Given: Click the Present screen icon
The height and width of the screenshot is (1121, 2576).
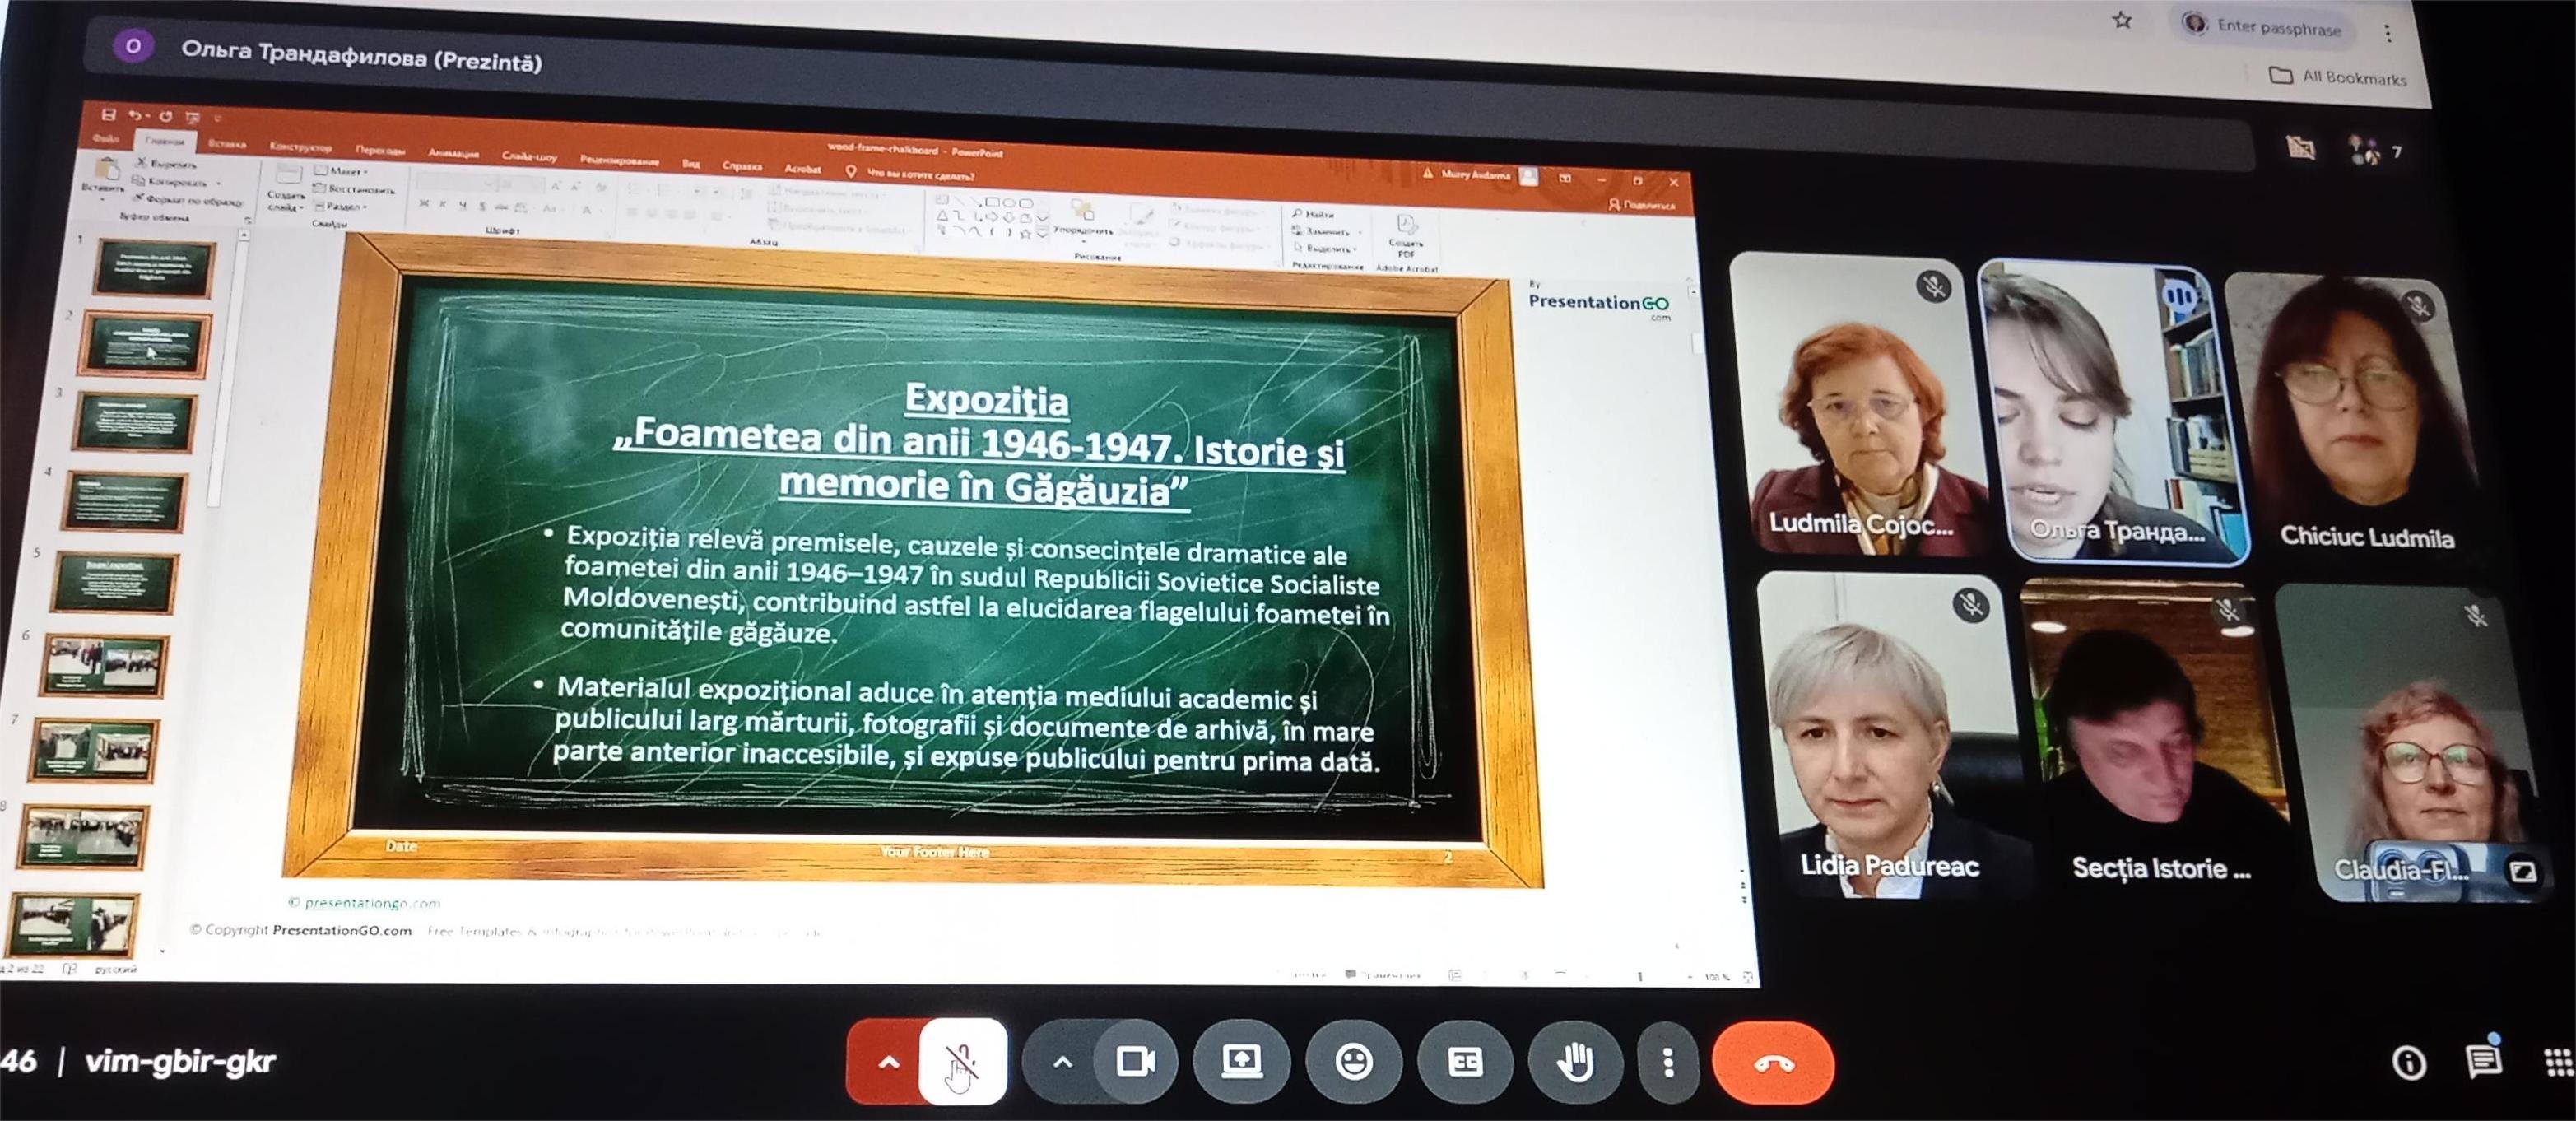Looking at the screenshot, I should pyautogui.click(x=1242, y=1061).
